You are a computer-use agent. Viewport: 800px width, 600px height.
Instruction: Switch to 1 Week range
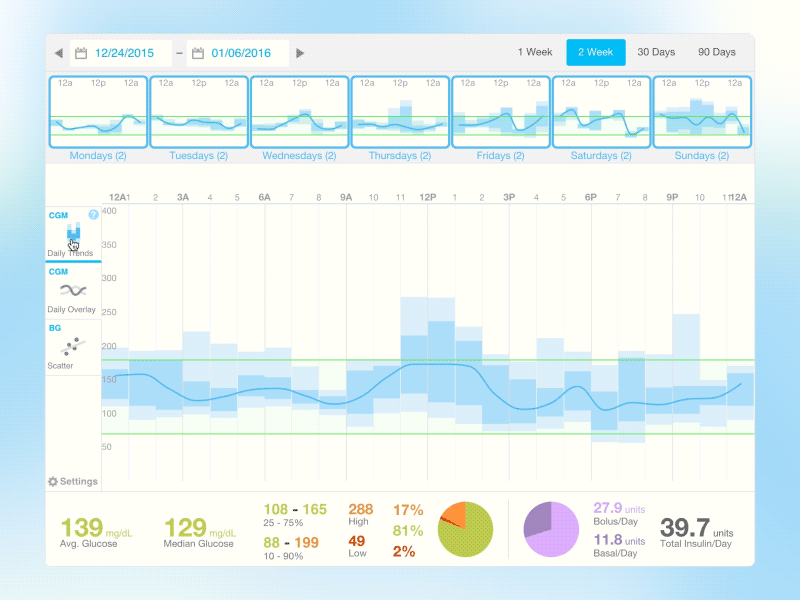pyautogui.click(x=535, y=52)
